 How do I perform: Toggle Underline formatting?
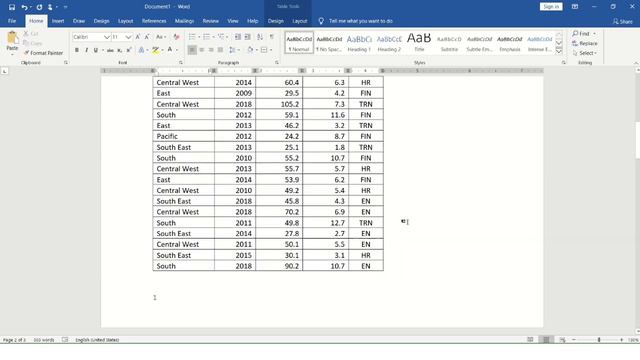click(x=96, y=50)
